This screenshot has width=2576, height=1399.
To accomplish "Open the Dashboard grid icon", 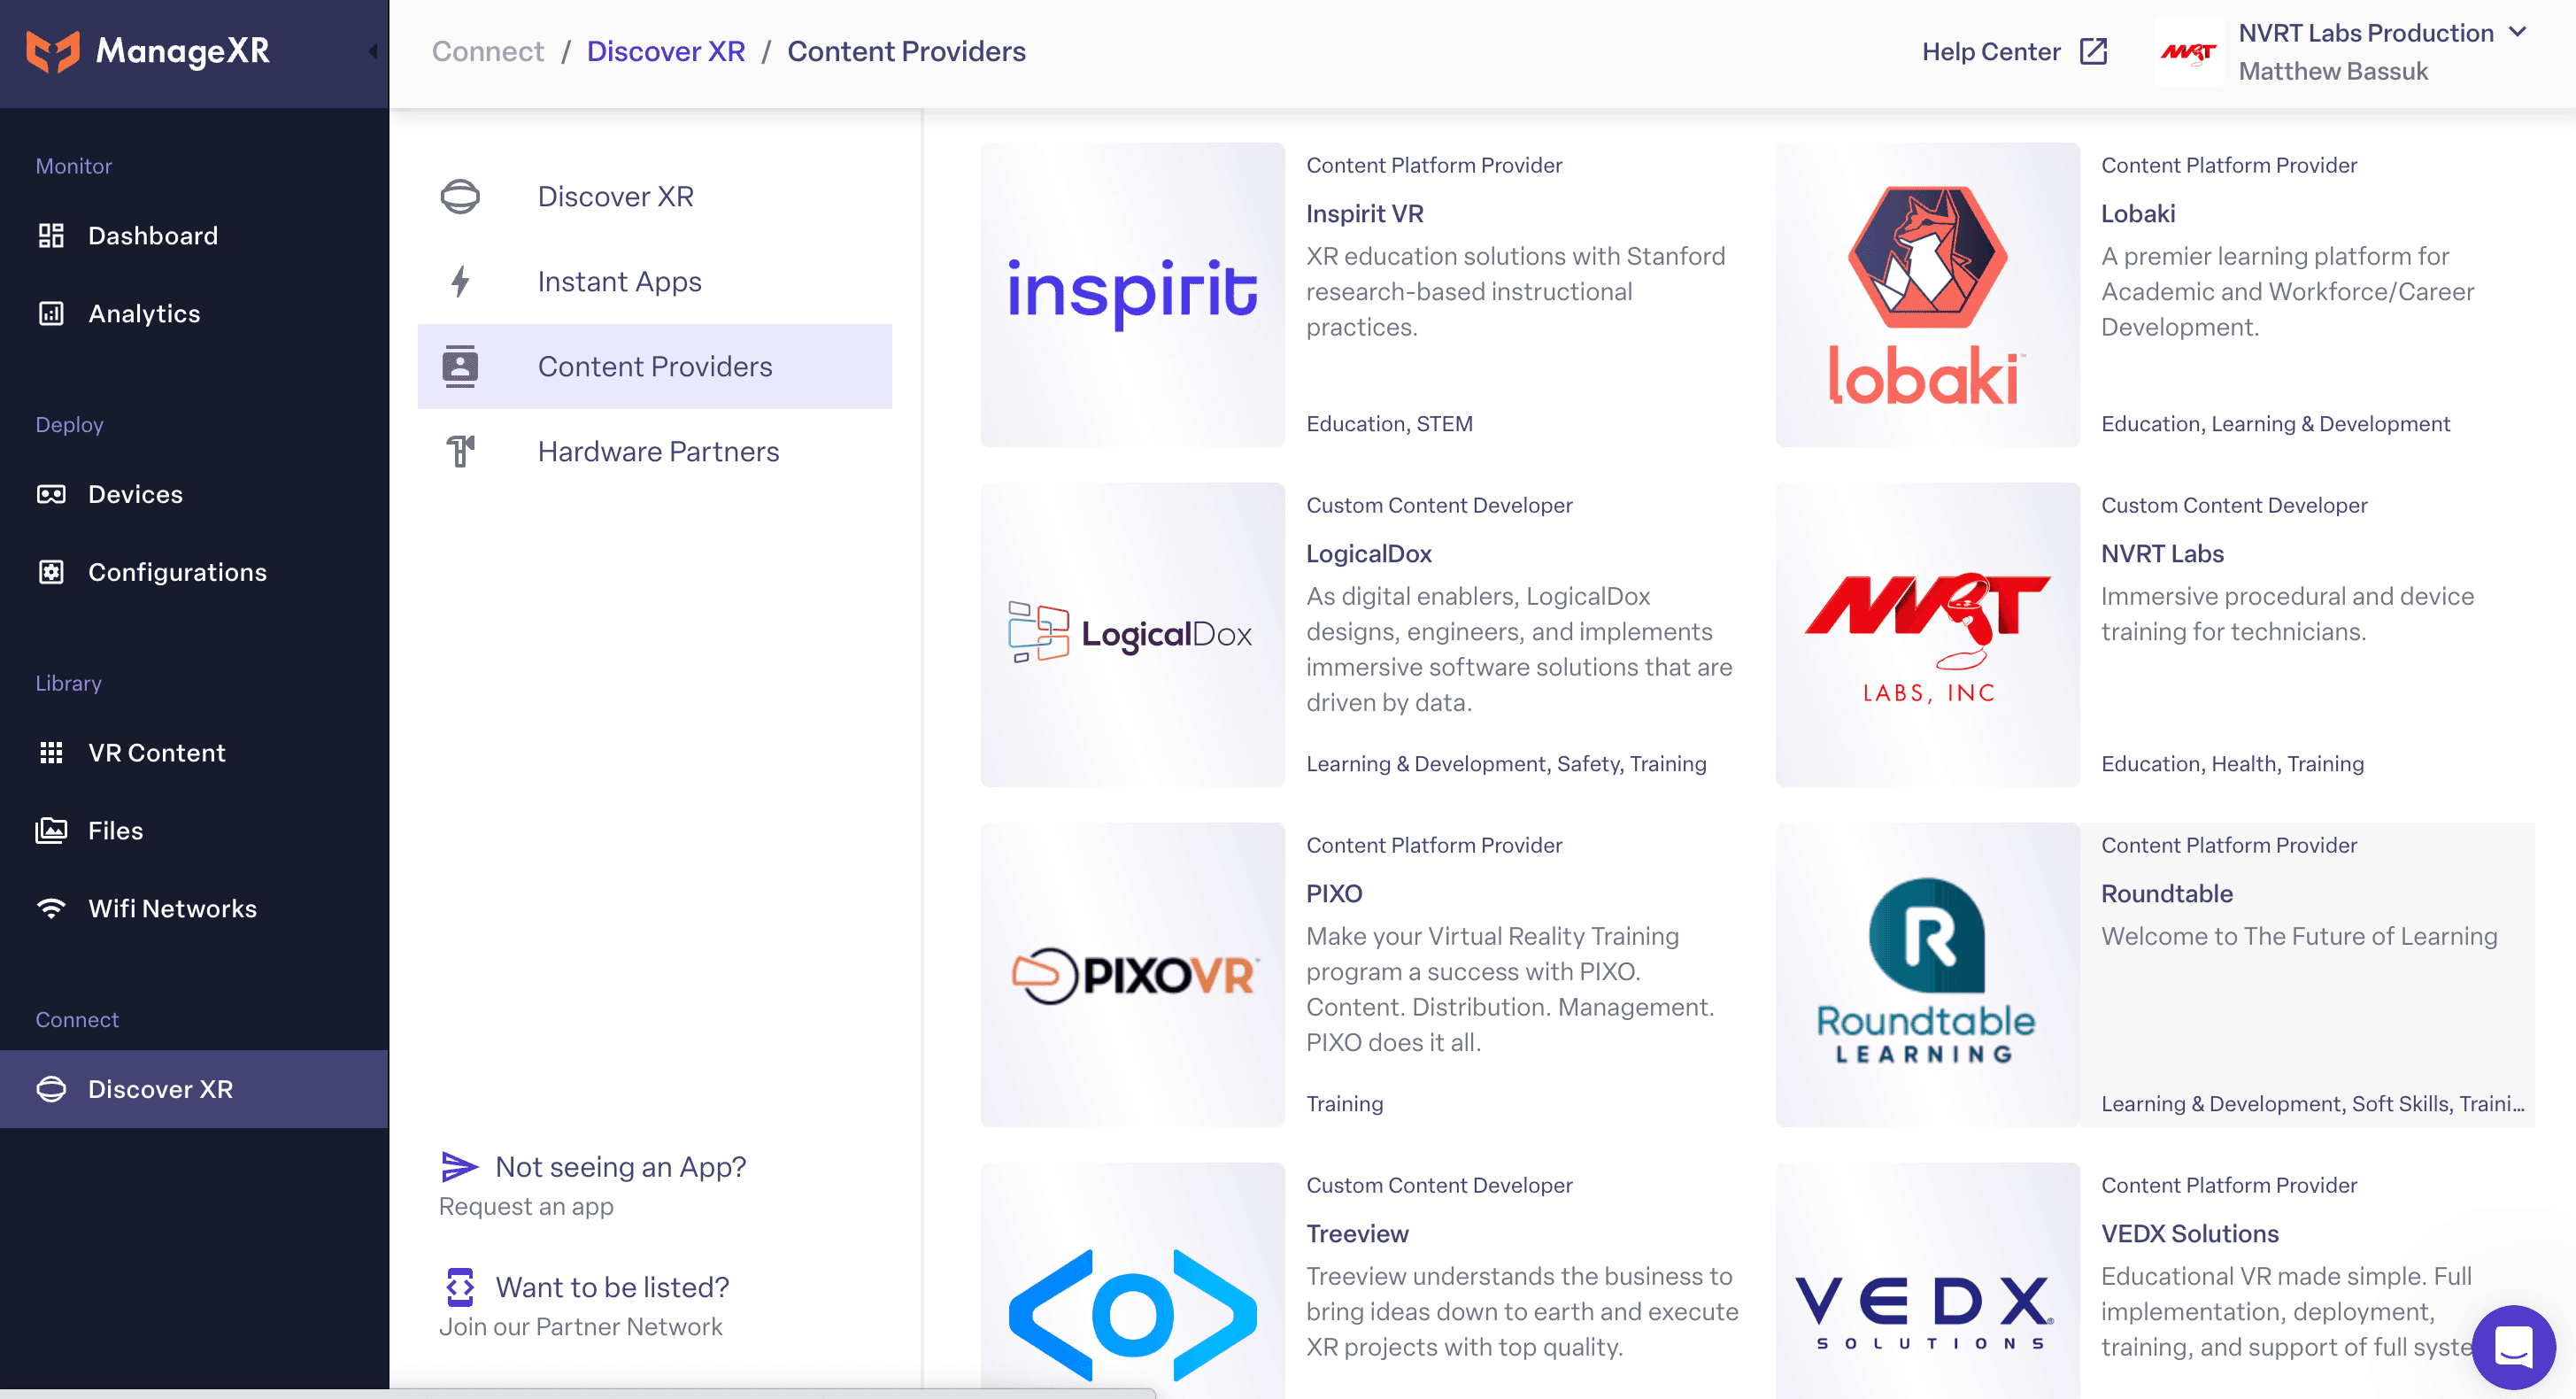I will click(x=51, y=236).
